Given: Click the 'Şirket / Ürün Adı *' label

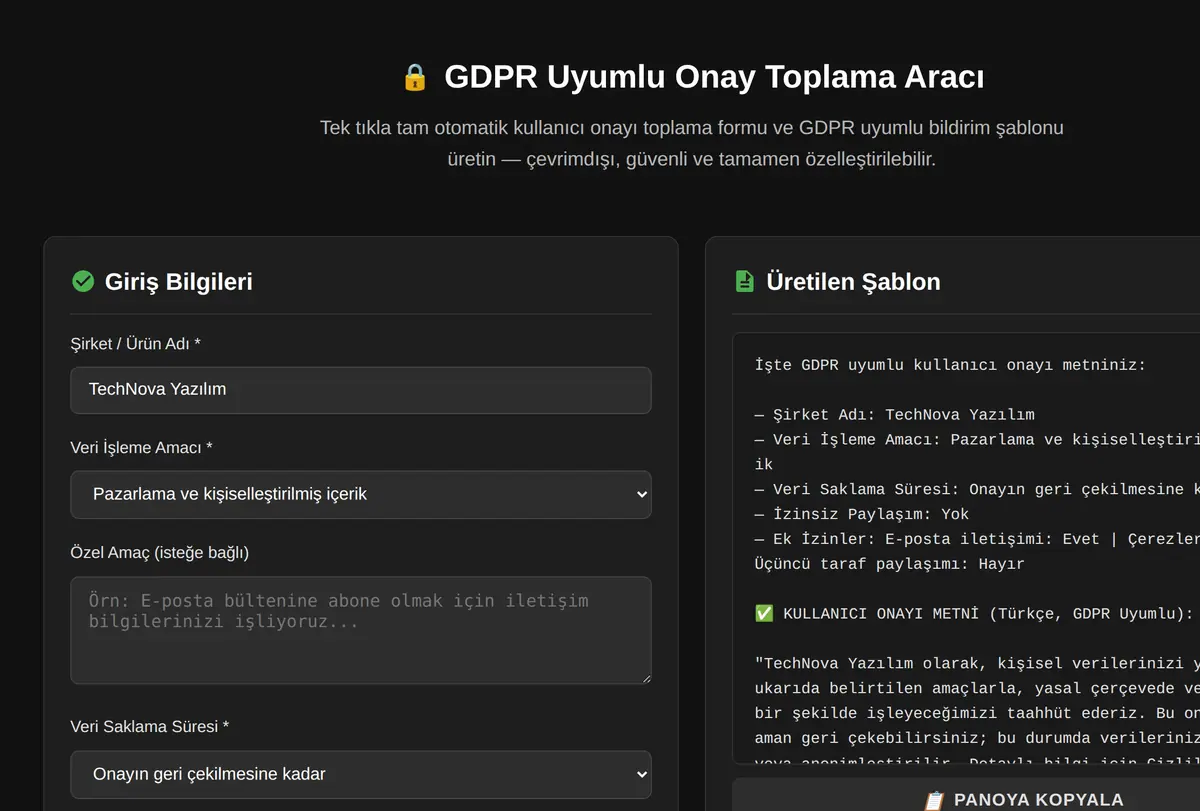Looking at the screenshot, I should coord(135,344).
